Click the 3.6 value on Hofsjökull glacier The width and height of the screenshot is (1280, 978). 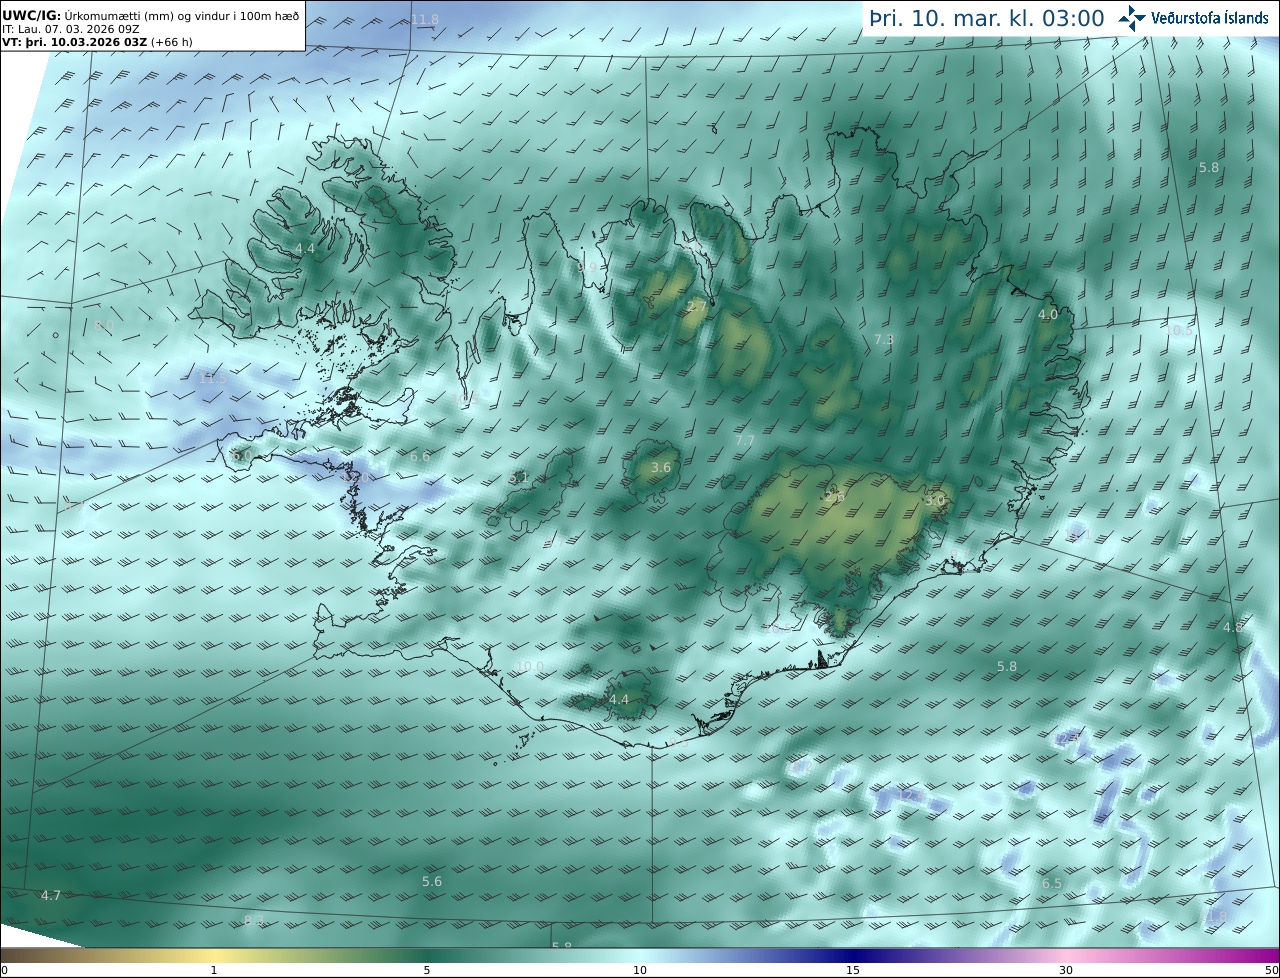pos(661,467)
